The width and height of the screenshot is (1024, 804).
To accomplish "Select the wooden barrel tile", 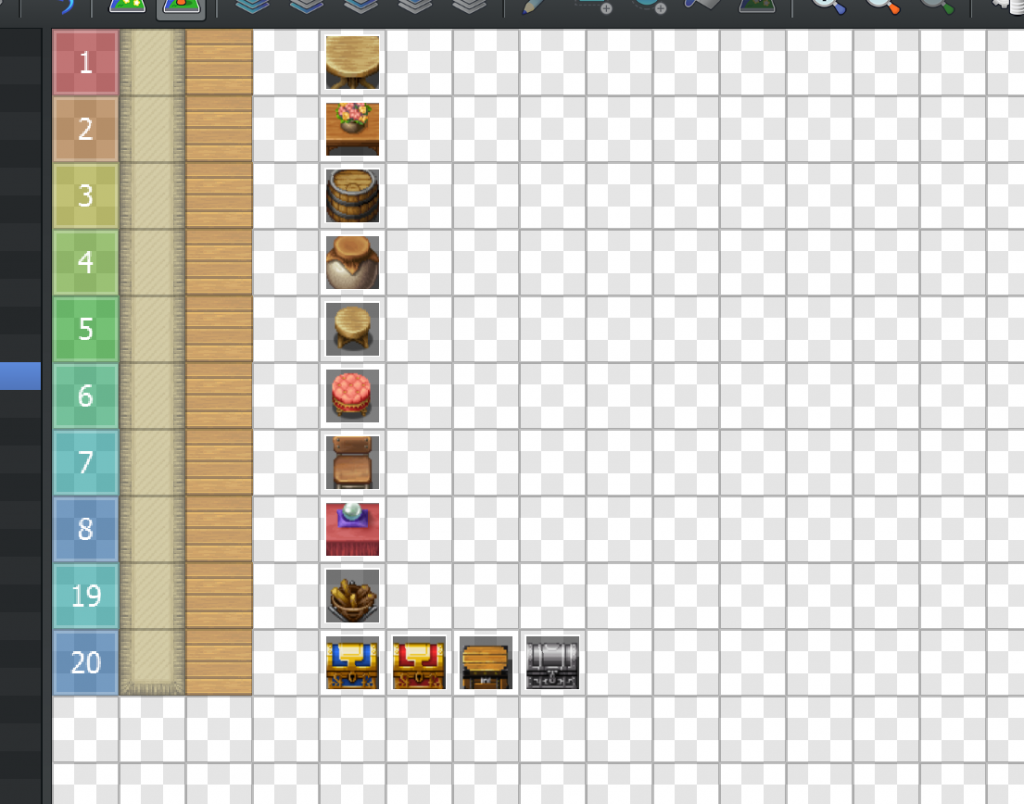I will (352, 196).
